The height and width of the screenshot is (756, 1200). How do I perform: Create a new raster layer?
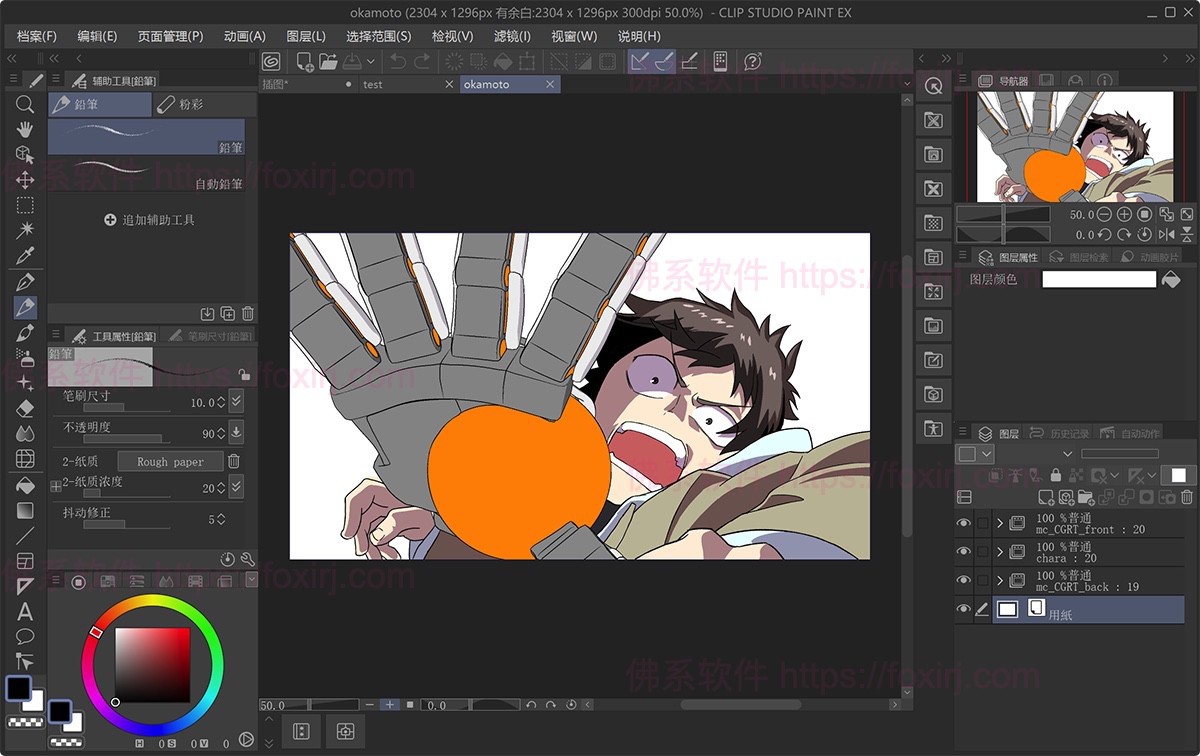[x=1045, y=497]
